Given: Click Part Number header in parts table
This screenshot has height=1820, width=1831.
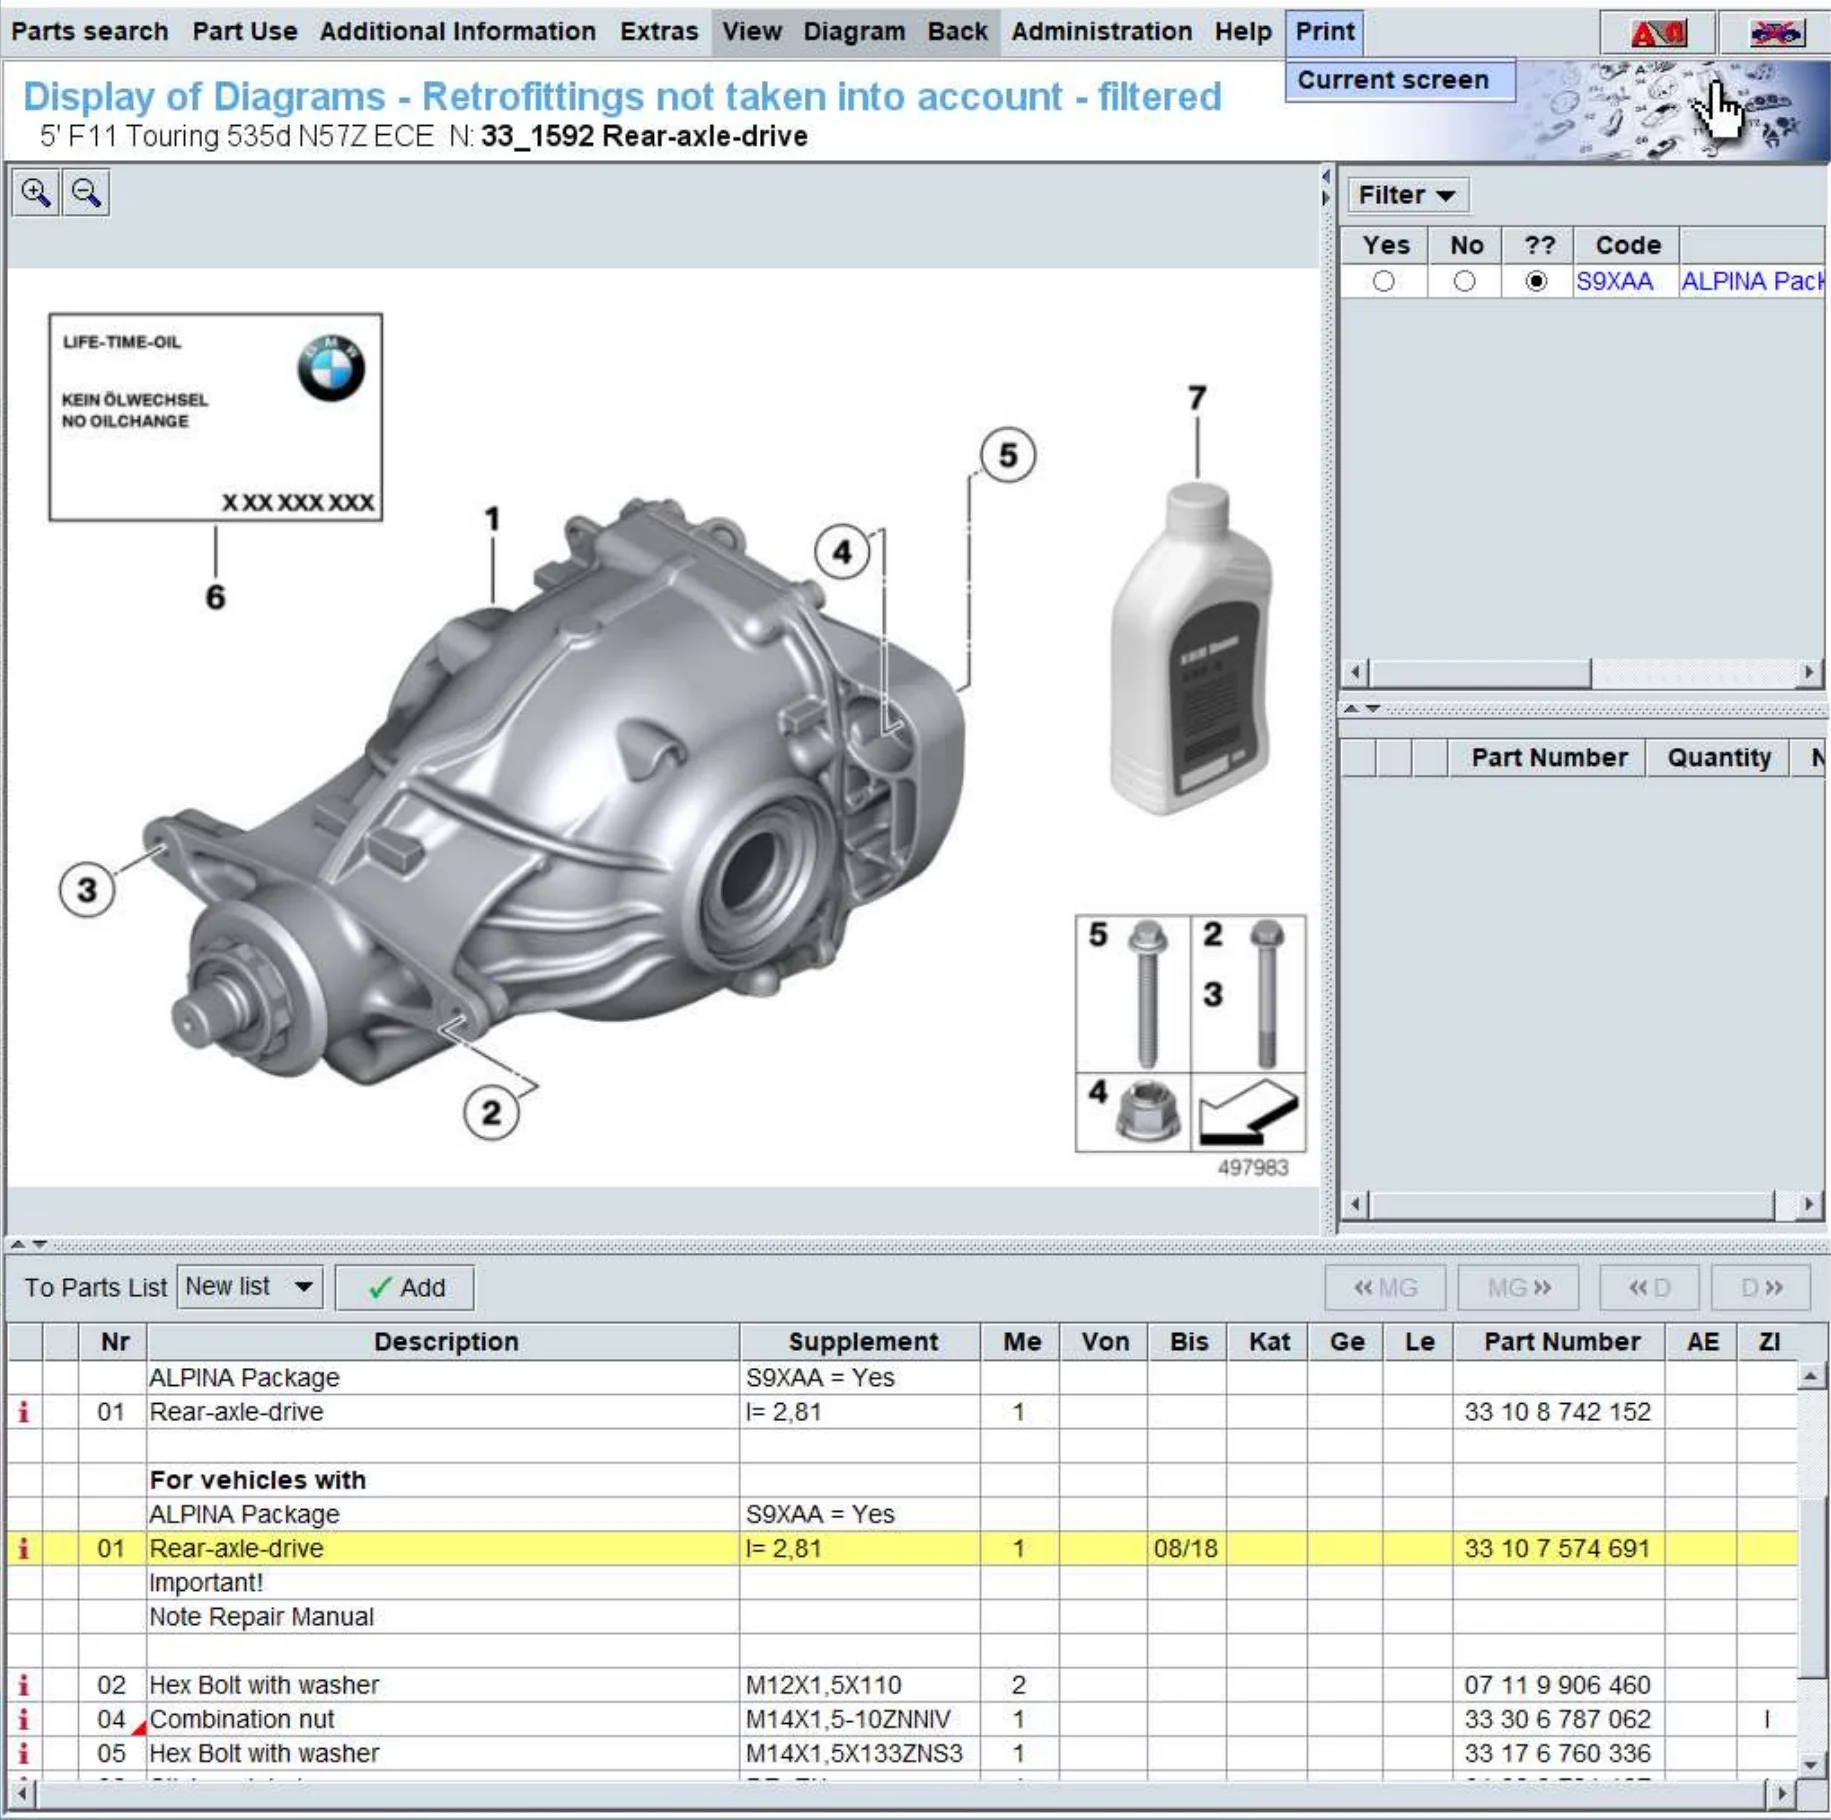Looking at the screenshot, I should click(1561, 1342).
